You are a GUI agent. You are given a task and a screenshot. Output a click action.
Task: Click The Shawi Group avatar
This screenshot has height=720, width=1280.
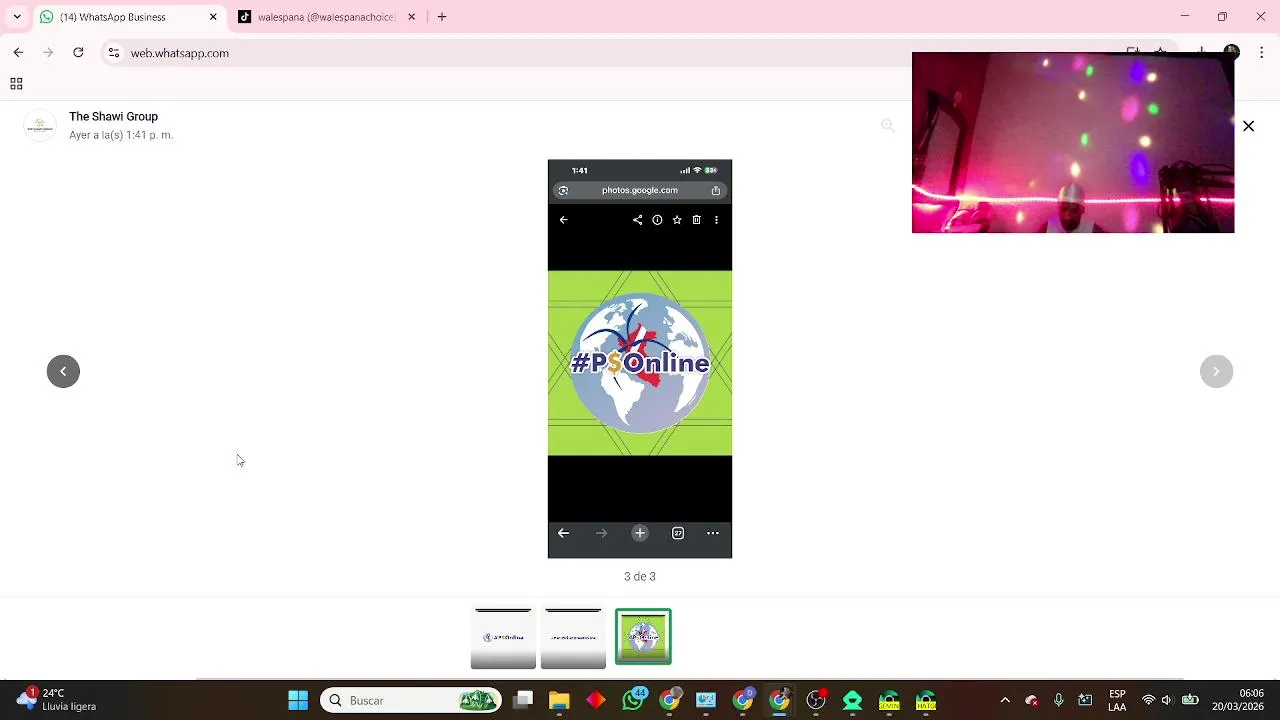pos(40,125)
